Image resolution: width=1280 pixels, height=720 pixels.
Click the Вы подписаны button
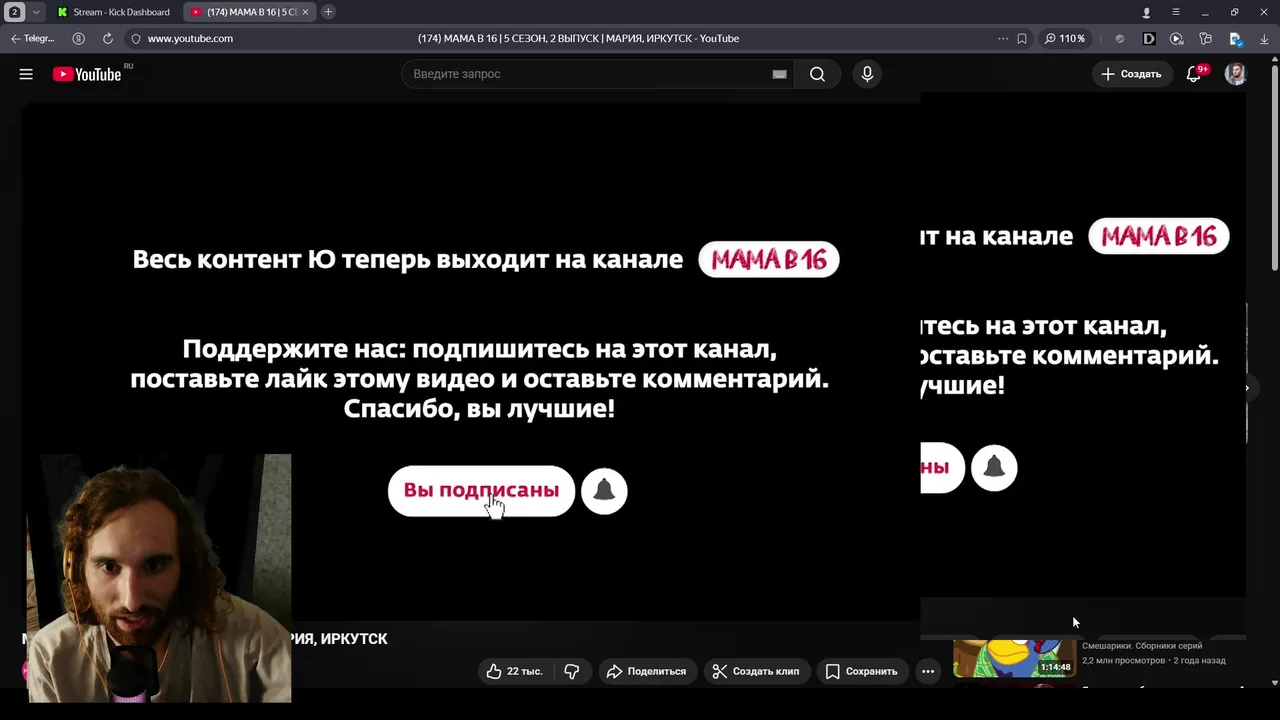coord(481,491)
